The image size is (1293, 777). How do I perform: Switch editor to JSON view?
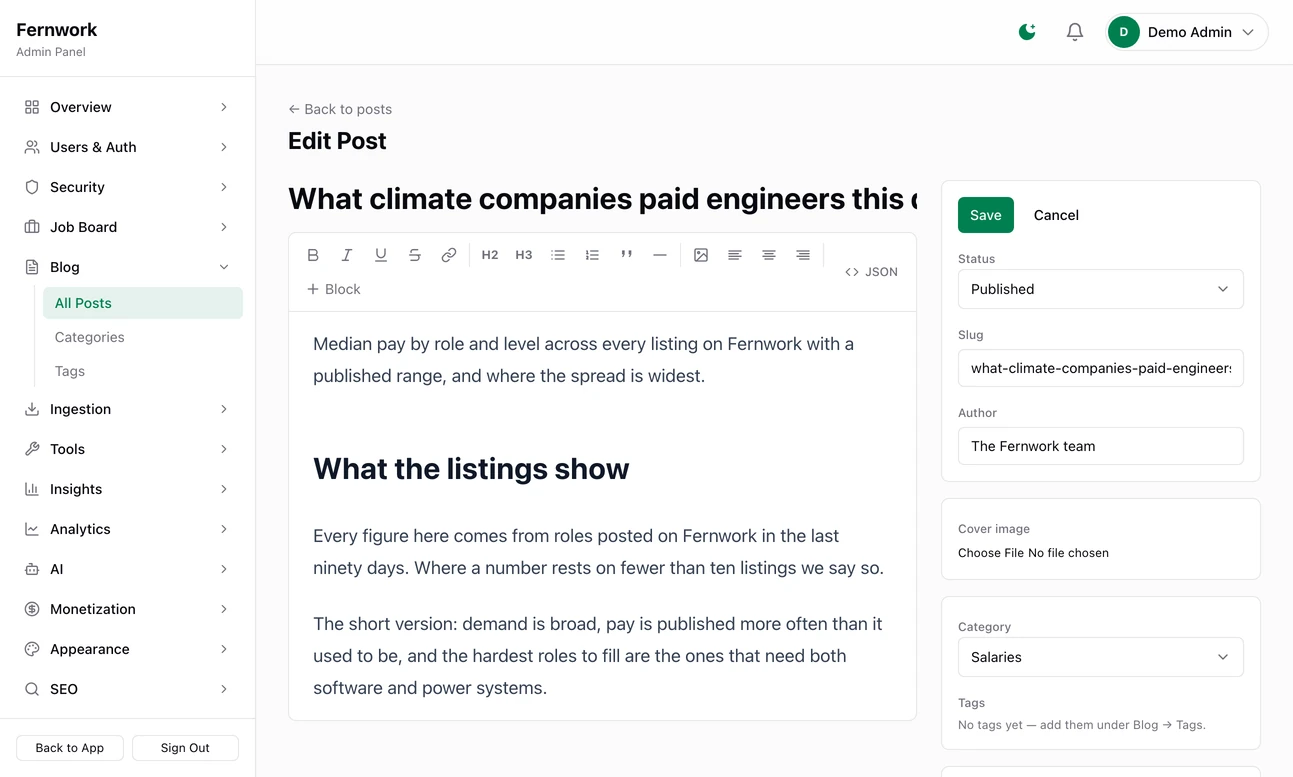[871, 272]
